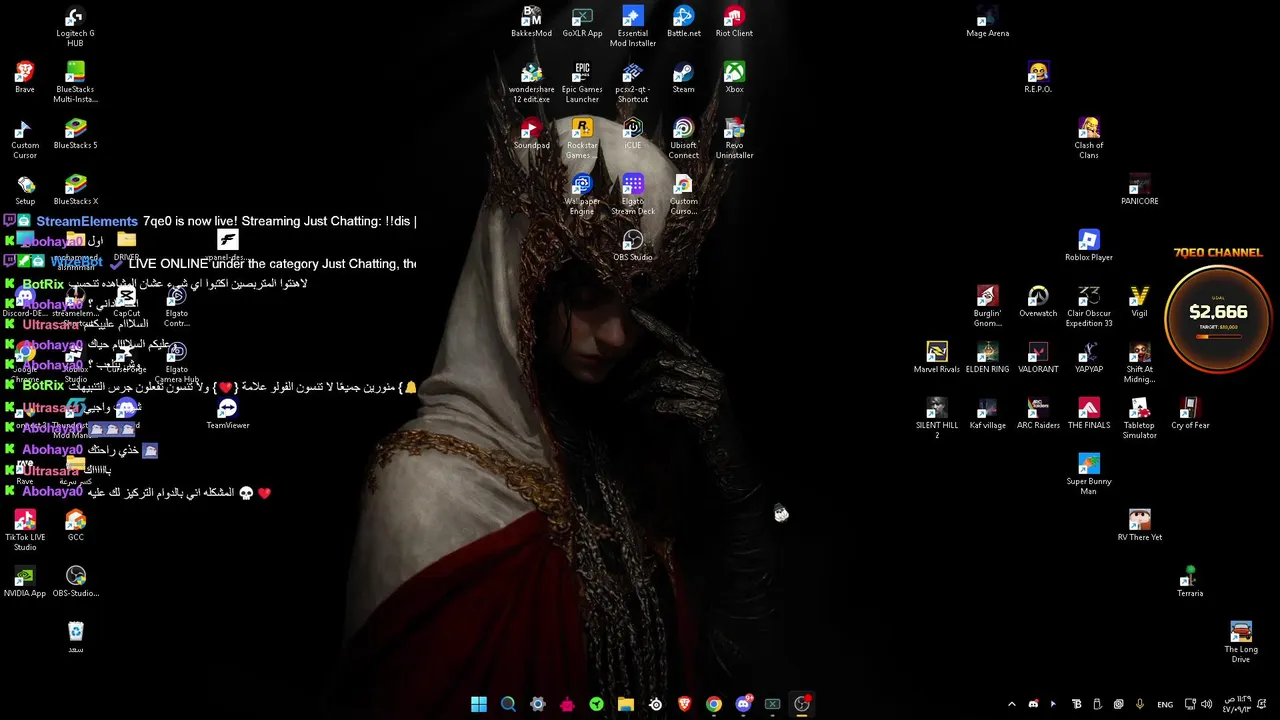This screenshot has height=720, width=1280.
Task: Launch ARC Raiders desktop icon
Action: click(1038, 414)
